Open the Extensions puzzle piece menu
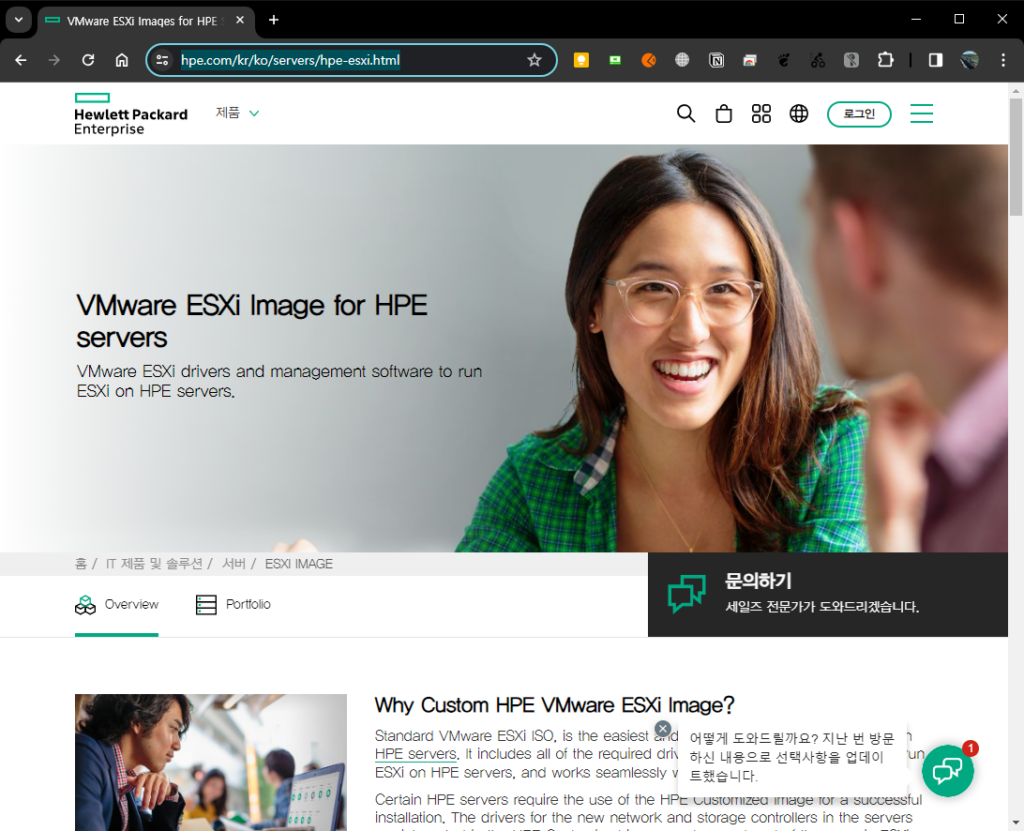 (x=886, y=60)
